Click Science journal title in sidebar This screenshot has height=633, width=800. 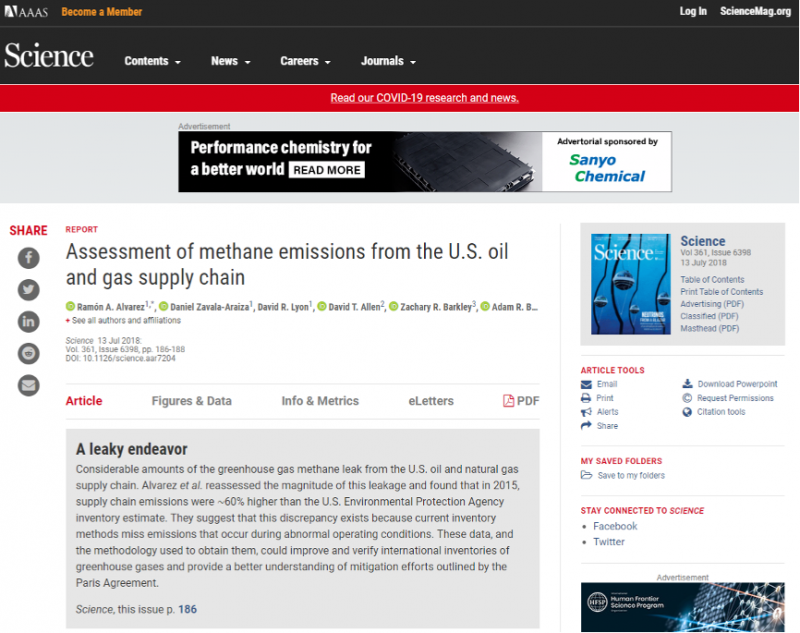point(703,241)
